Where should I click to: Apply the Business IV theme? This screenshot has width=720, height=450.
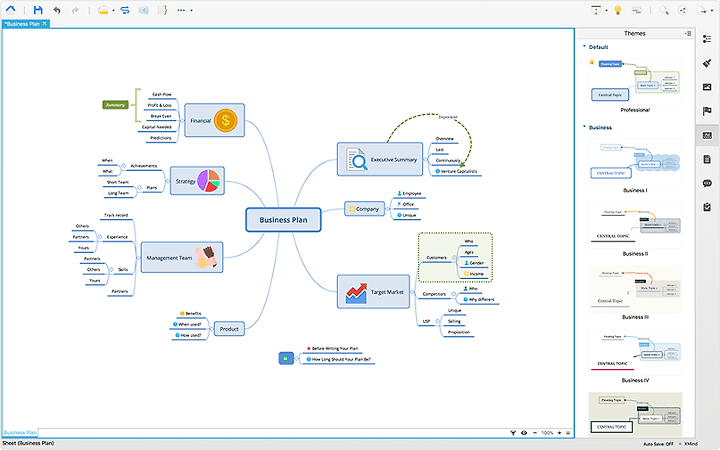click(x=635, y=352)
